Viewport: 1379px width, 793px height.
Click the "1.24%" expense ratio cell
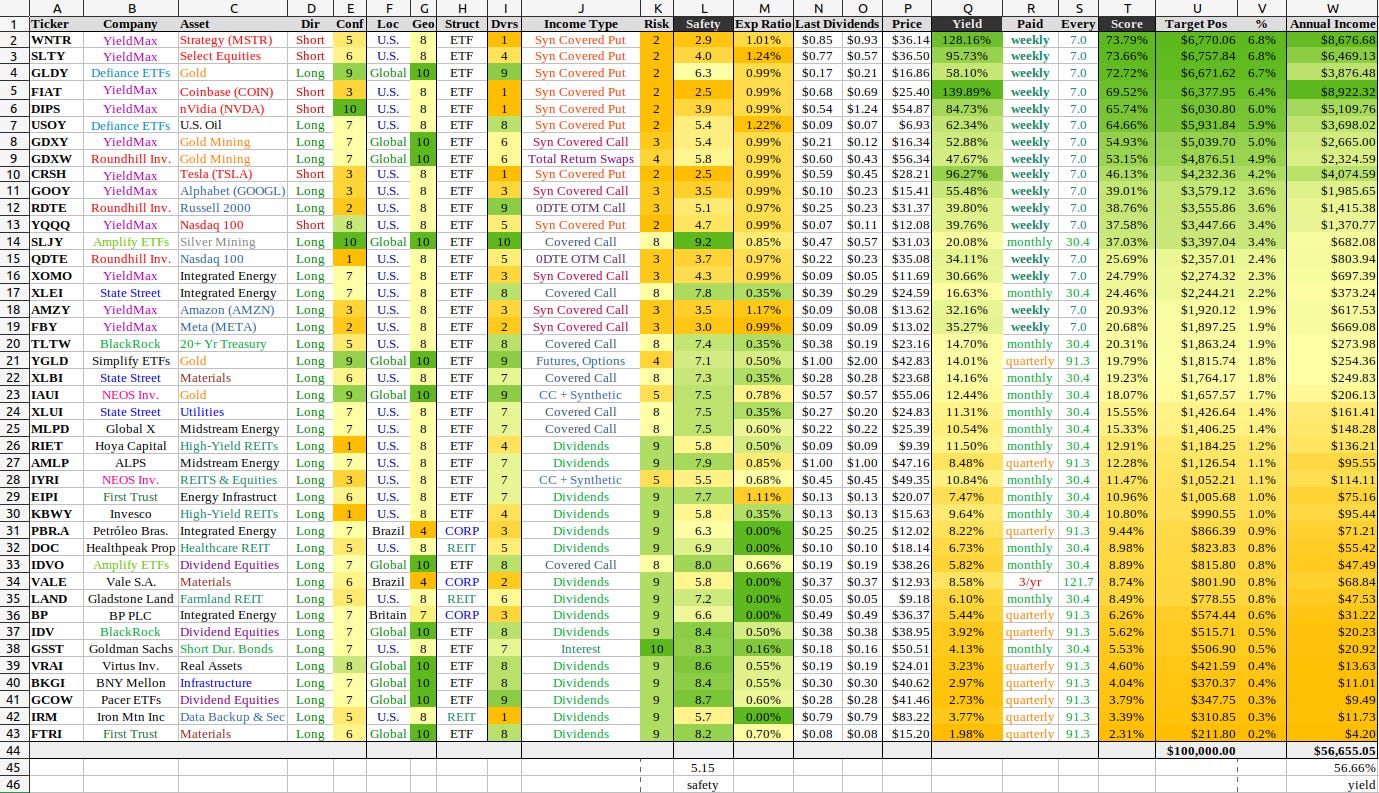coord(763,56)
